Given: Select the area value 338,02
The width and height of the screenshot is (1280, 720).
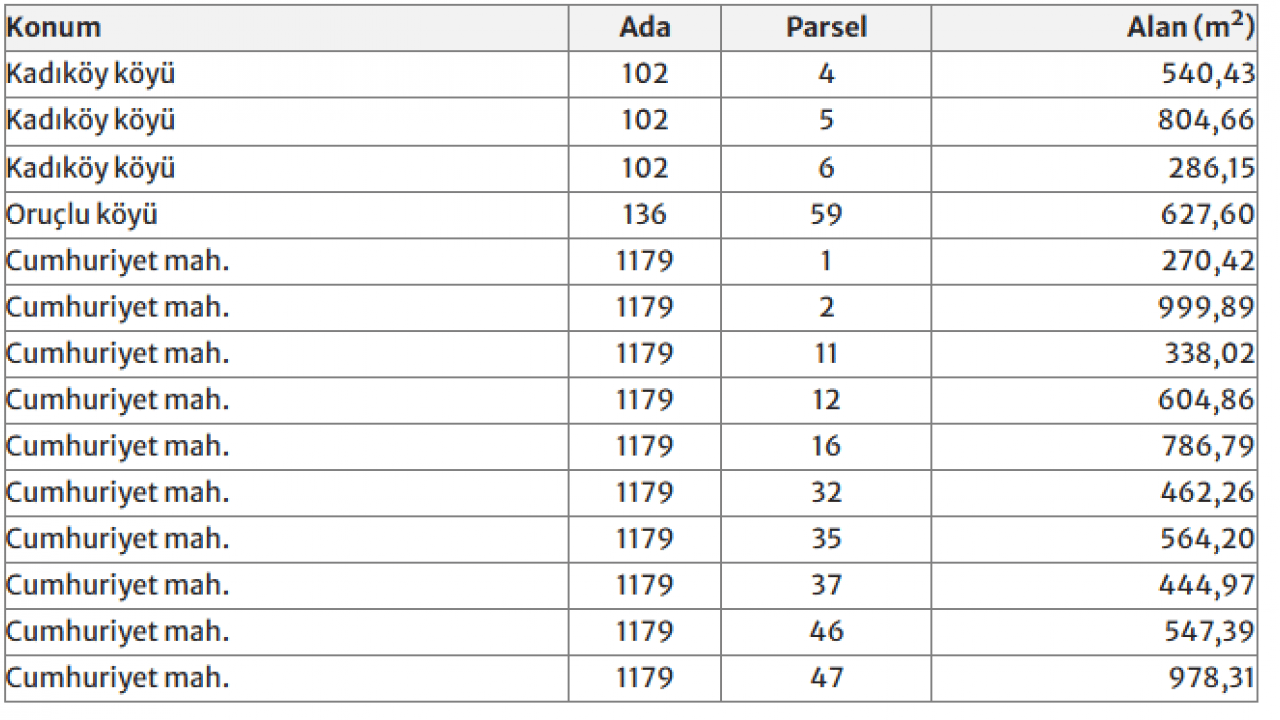Looking at the screenshot, I should tap(1208, 353).
